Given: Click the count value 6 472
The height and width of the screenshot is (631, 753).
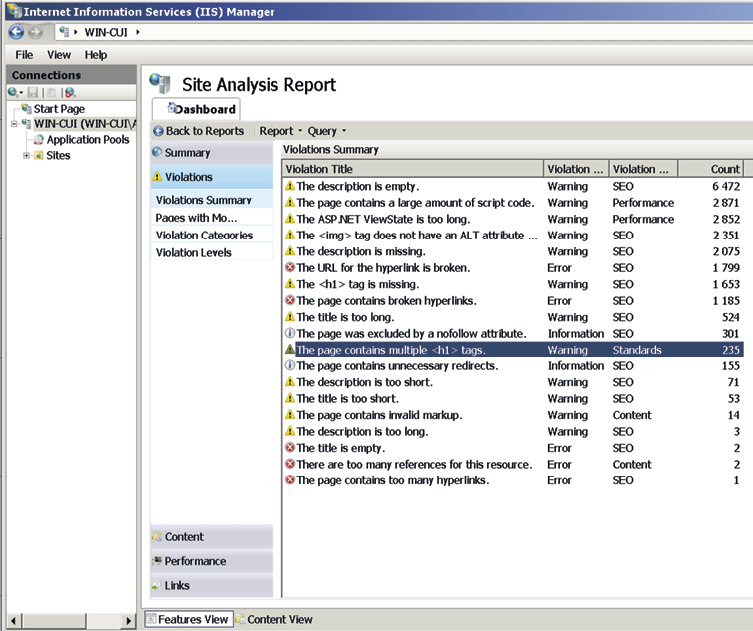Looking at the screenshot, I should [726, 186].
